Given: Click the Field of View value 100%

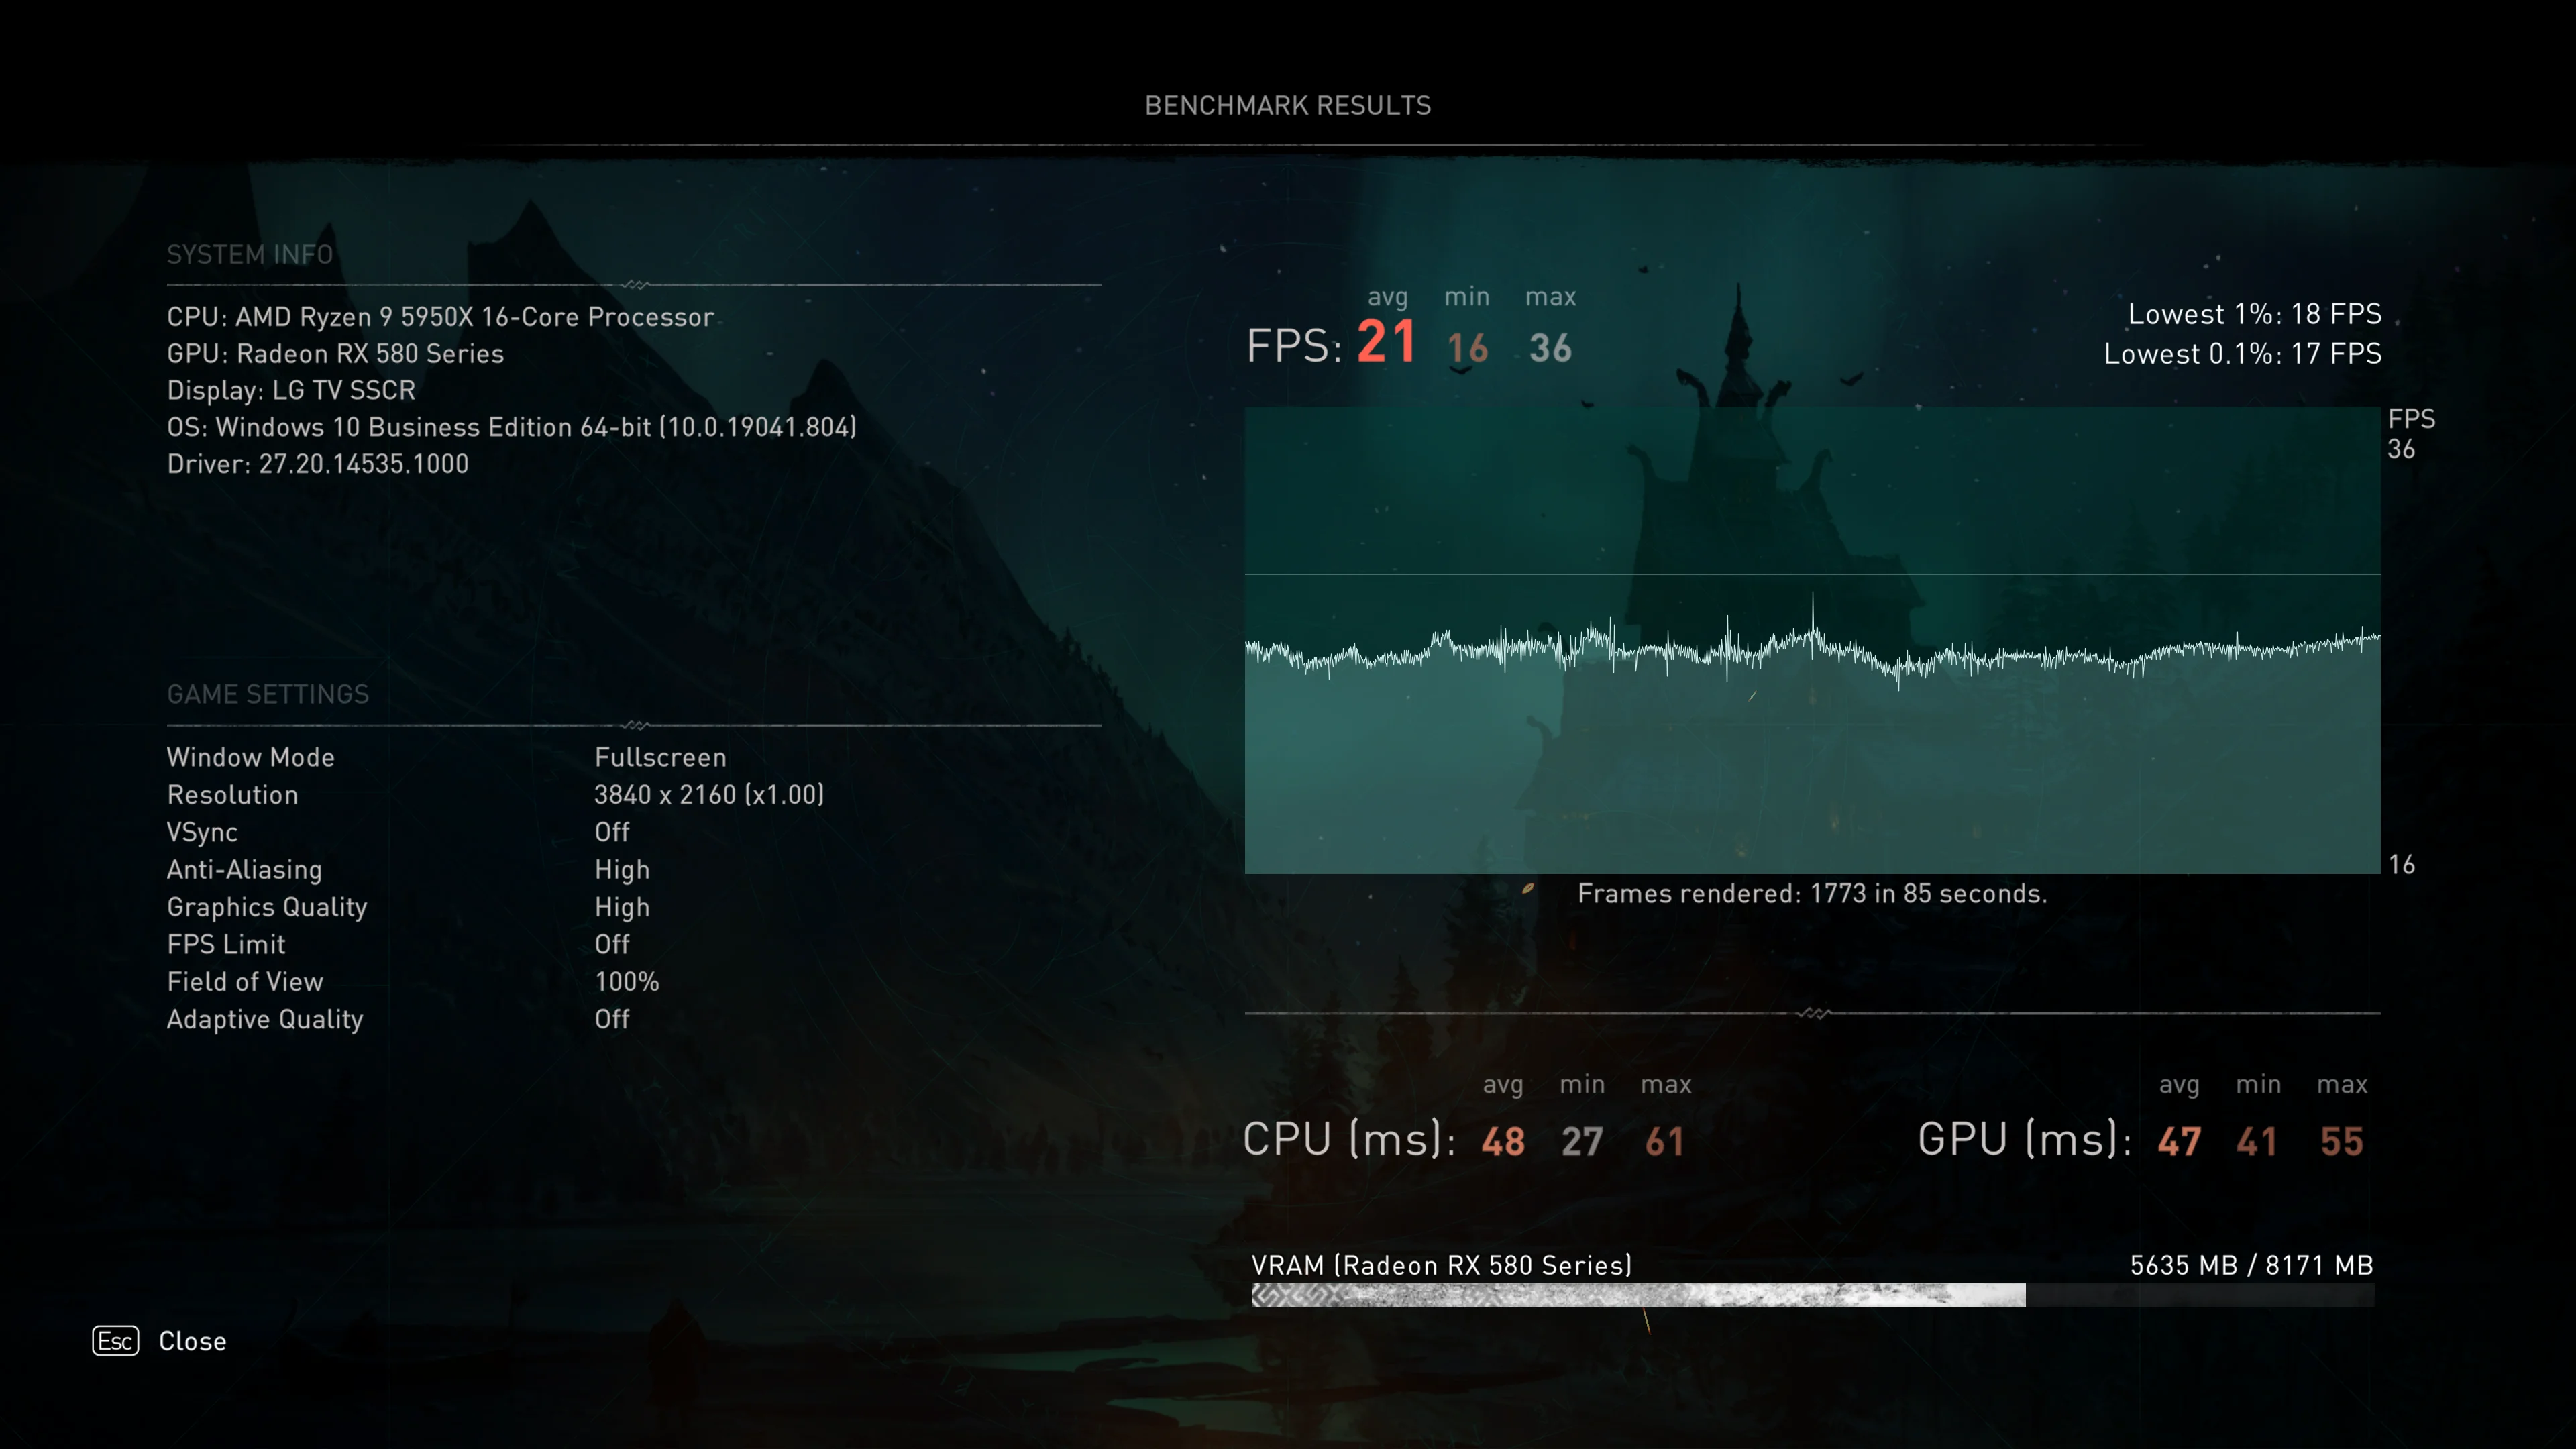Looking at the screenshot, I should pos(627,982).
